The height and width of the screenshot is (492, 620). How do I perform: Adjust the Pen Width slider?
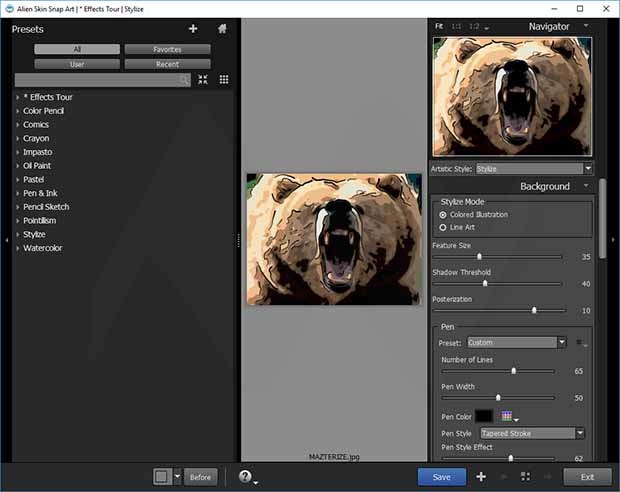pyautogui.click(x=498, y=398)
